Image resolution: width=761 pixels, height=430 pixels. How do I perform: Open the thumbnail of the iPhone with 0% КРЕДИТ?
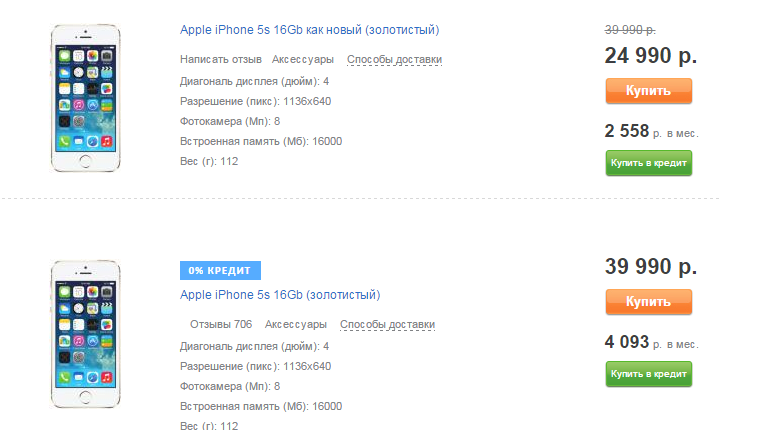point(85,334)
